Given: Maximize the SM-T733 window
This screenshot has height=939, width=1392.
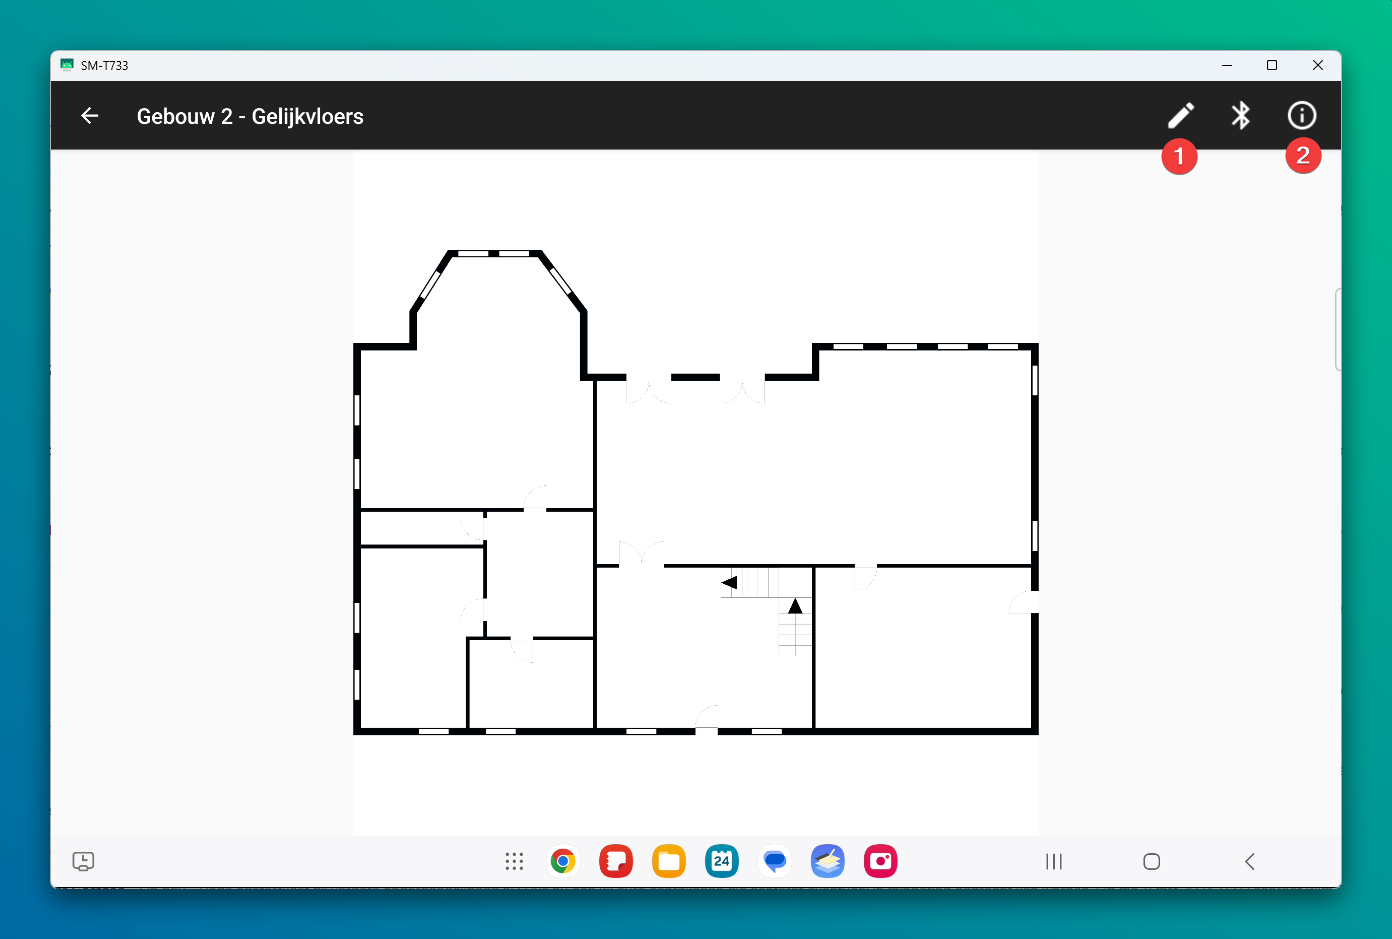Looking at the screenshot, I should click(x=1272, y=65).
